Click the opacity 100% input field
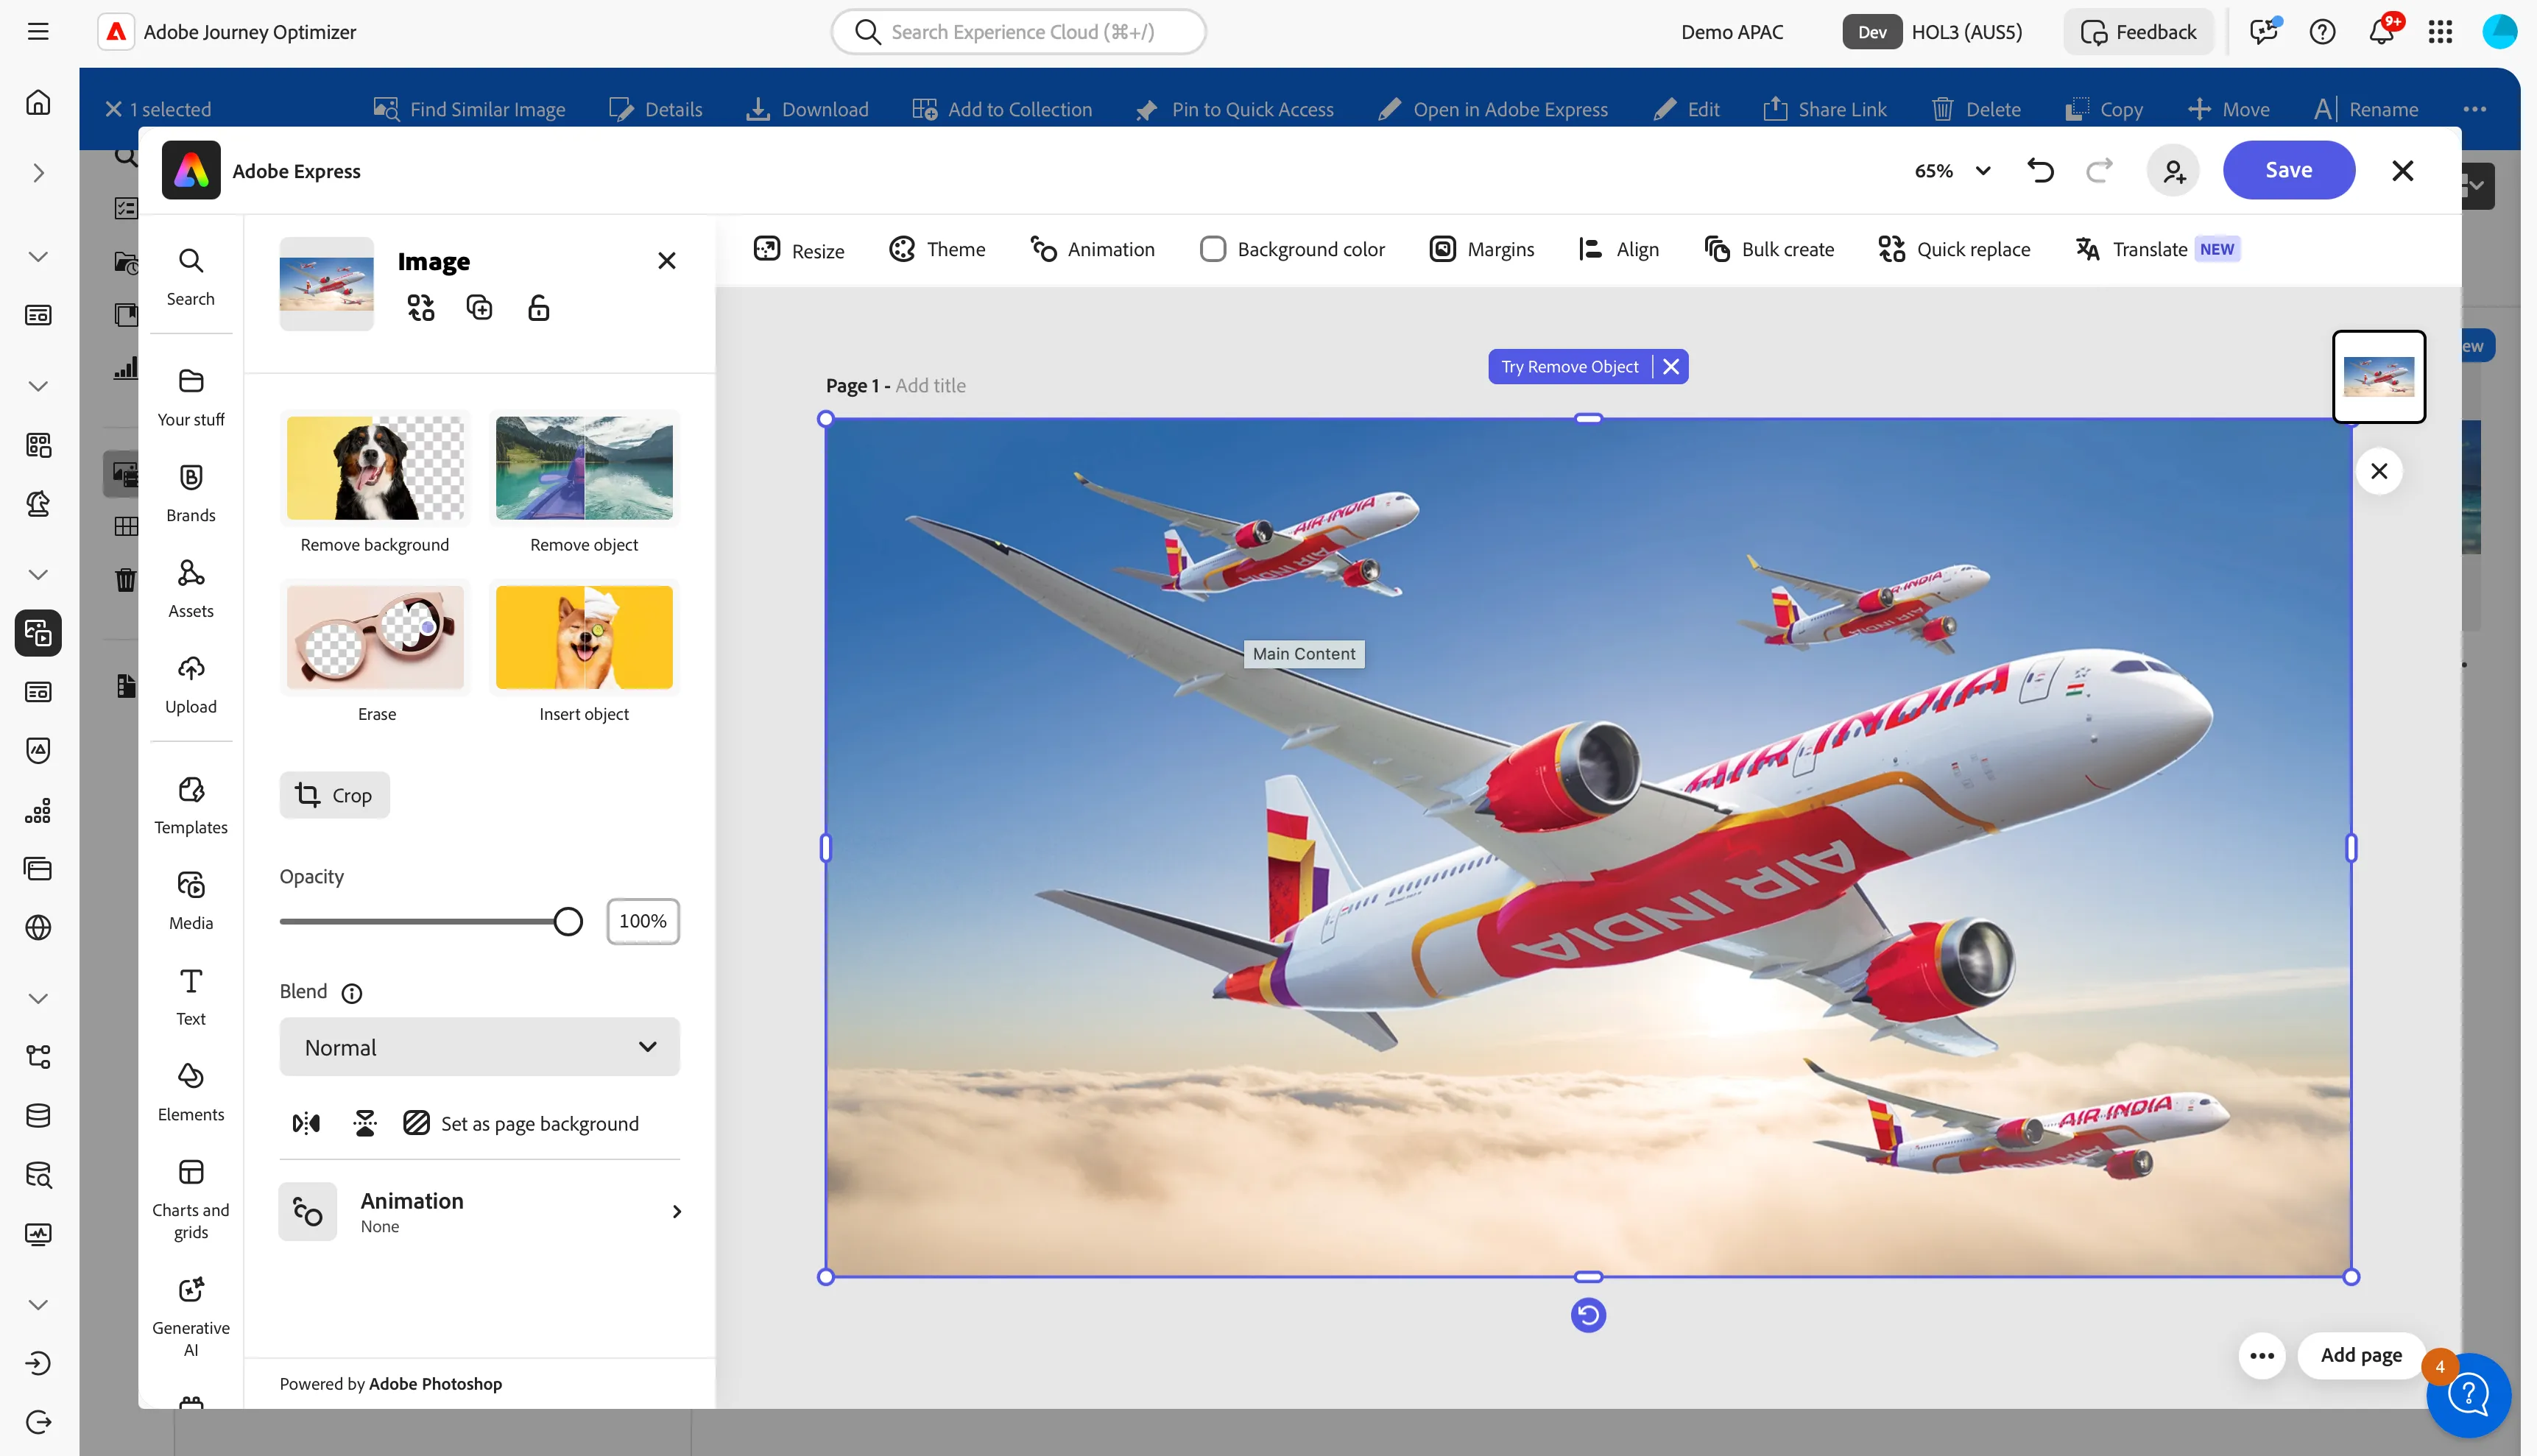 point(643,921)
